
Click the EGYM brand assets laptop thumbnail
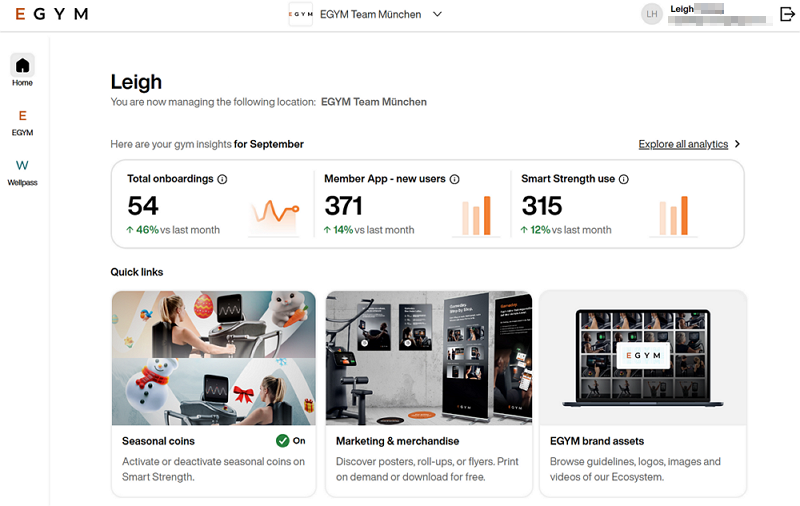642,357
